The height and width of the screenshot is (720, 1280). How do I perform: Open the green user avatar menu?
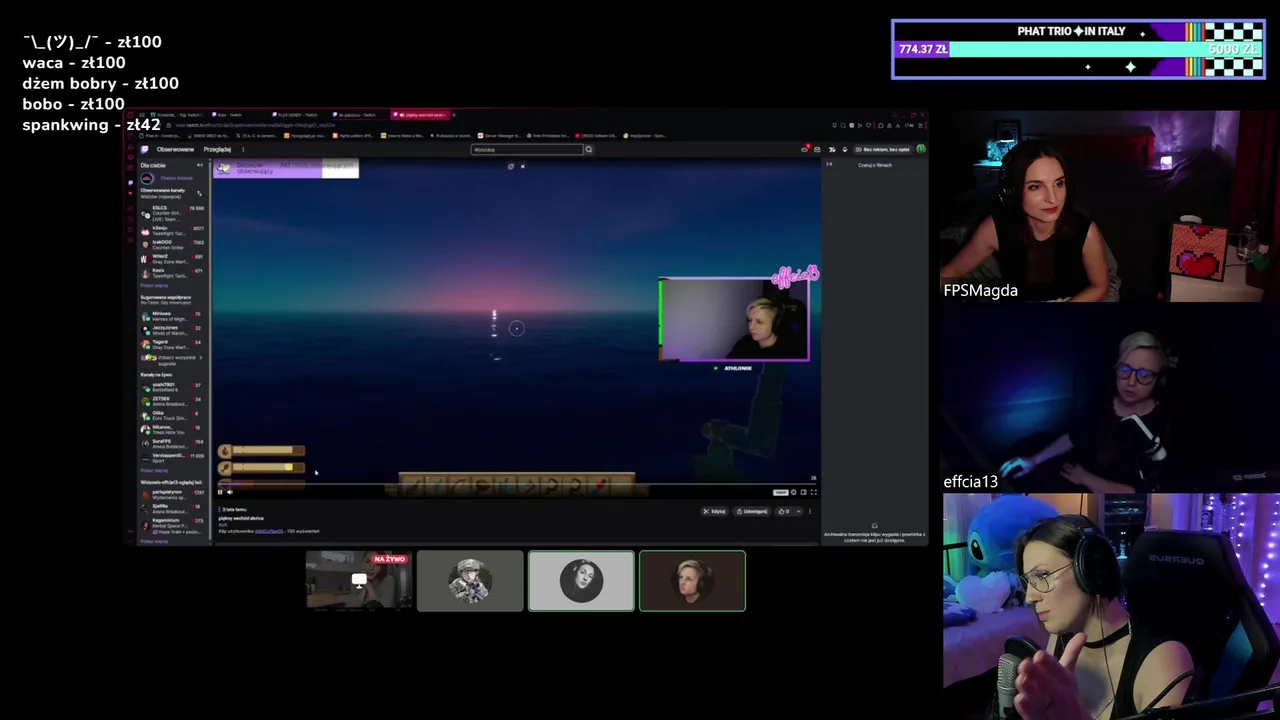[921, 149]
